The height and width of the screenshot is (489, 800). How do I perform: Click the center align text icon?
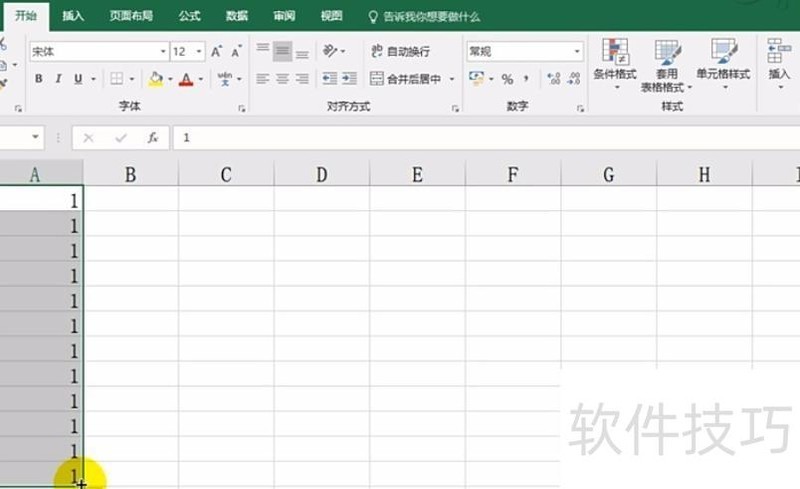click(282, 79)
